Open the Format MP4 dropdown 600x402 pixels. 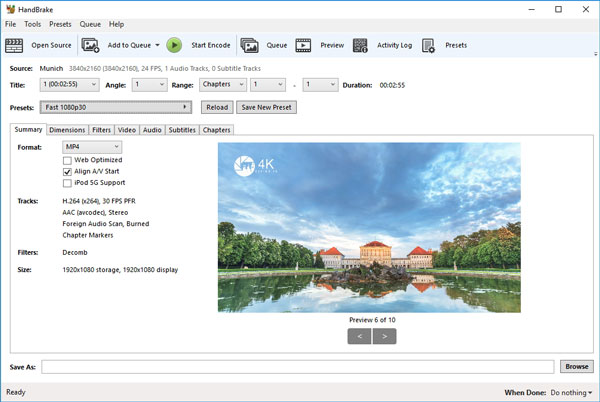coord(91,147)
